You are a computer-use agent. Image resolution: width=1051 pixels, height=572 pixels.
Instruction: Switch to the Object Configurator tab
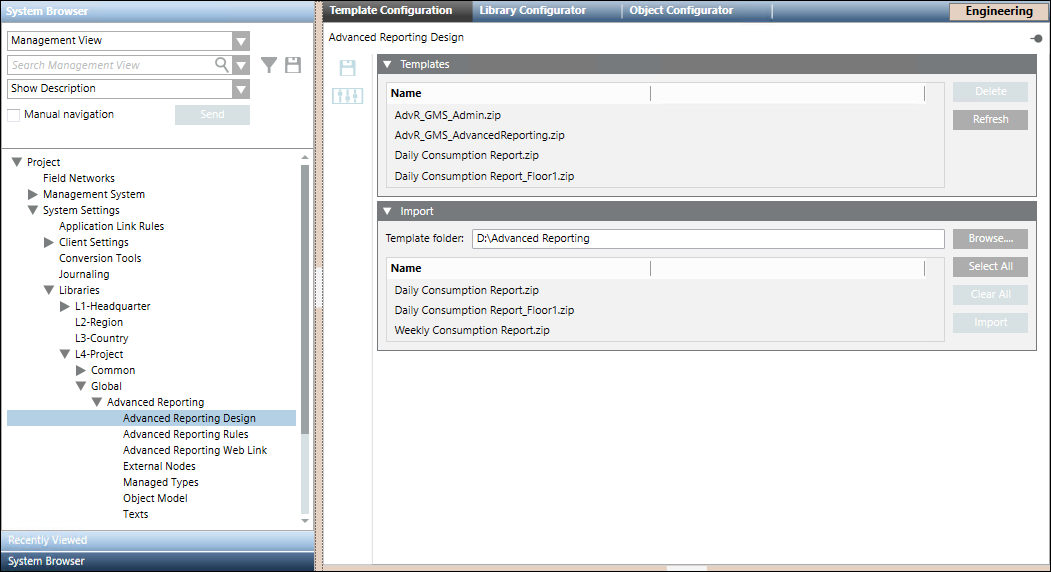click(681, 11)
